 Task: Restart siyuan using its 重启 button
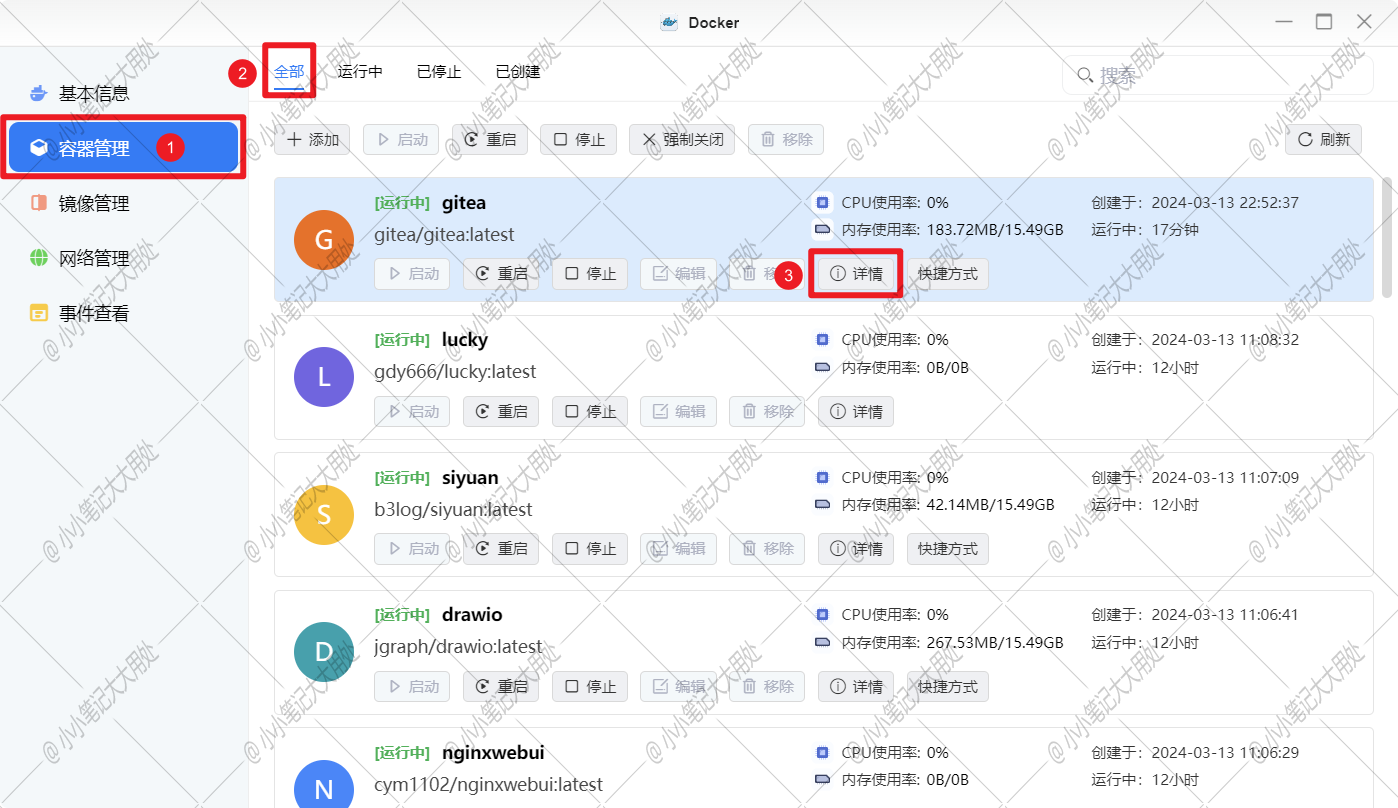[x=500, y=548]
